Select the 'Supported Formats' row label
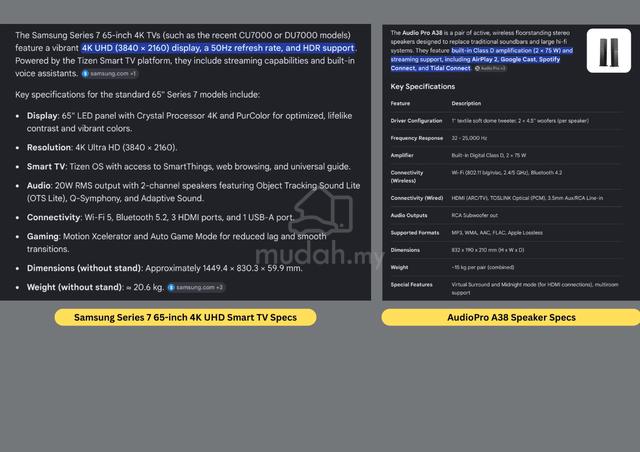This screenshot has height=452, width=640. [415, 233]
